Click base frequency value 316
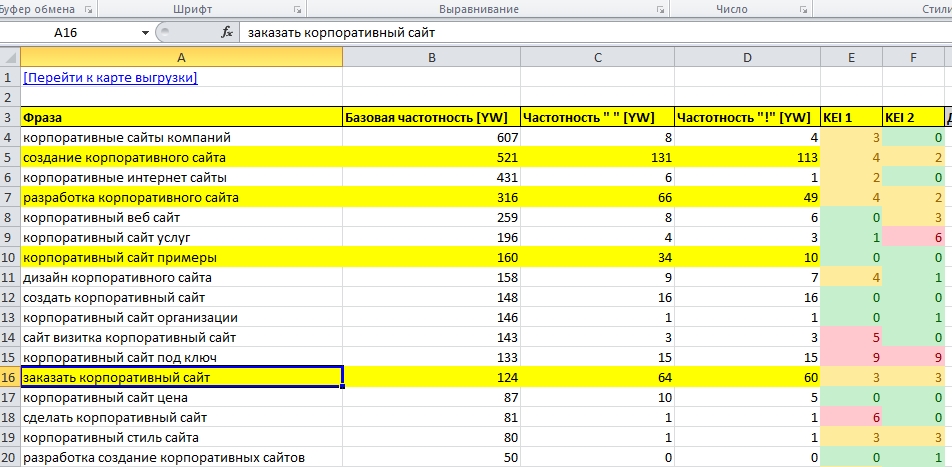Screen dimensions: 952x467 (x=432, y=197)
